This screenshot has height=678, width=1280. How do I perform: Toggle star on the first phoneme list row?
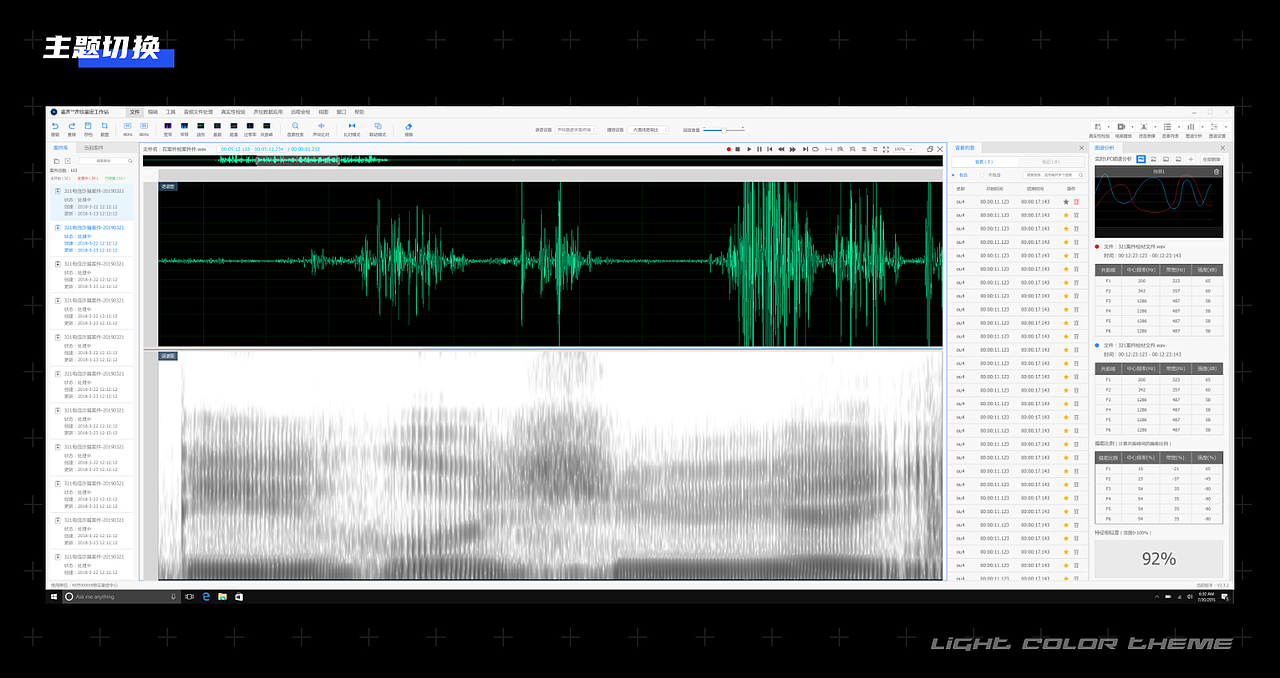pos(1066,202)
